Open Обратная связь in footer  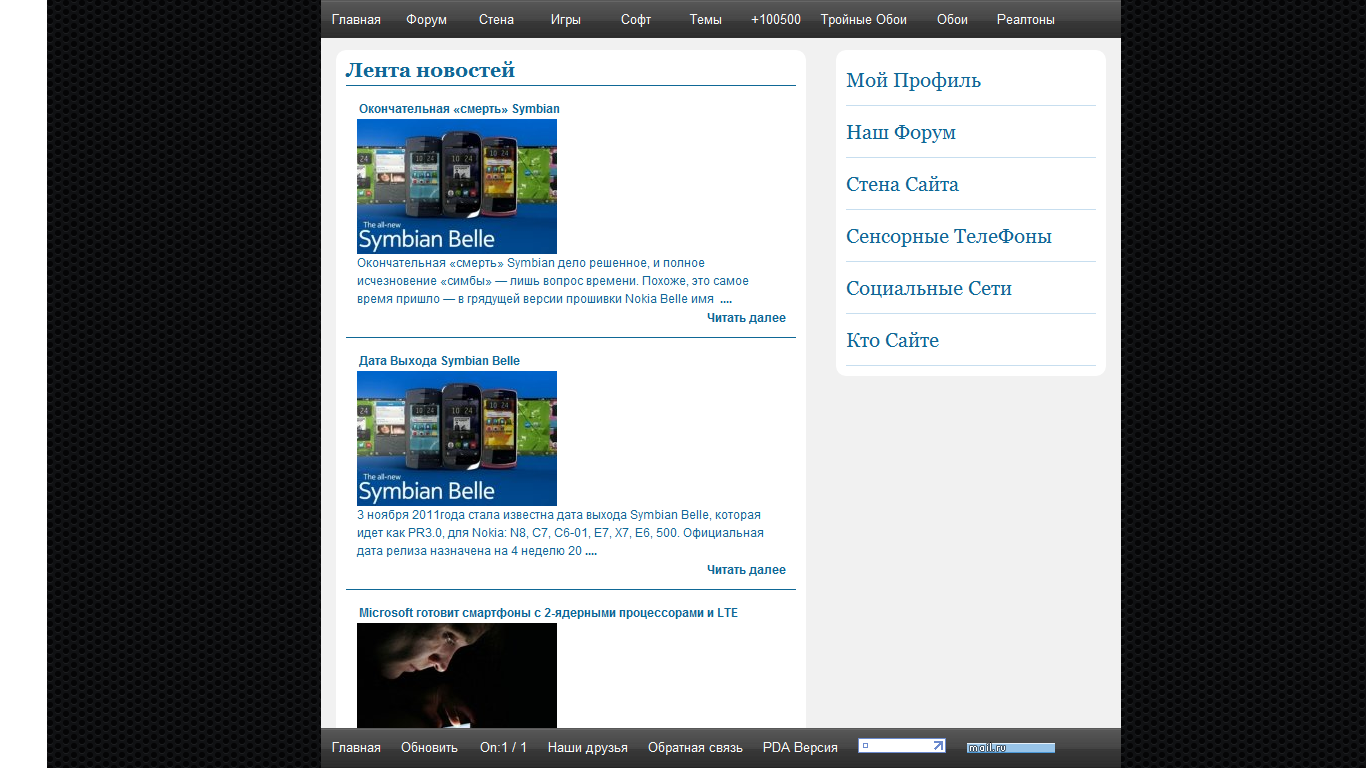(x=695, y=747)
